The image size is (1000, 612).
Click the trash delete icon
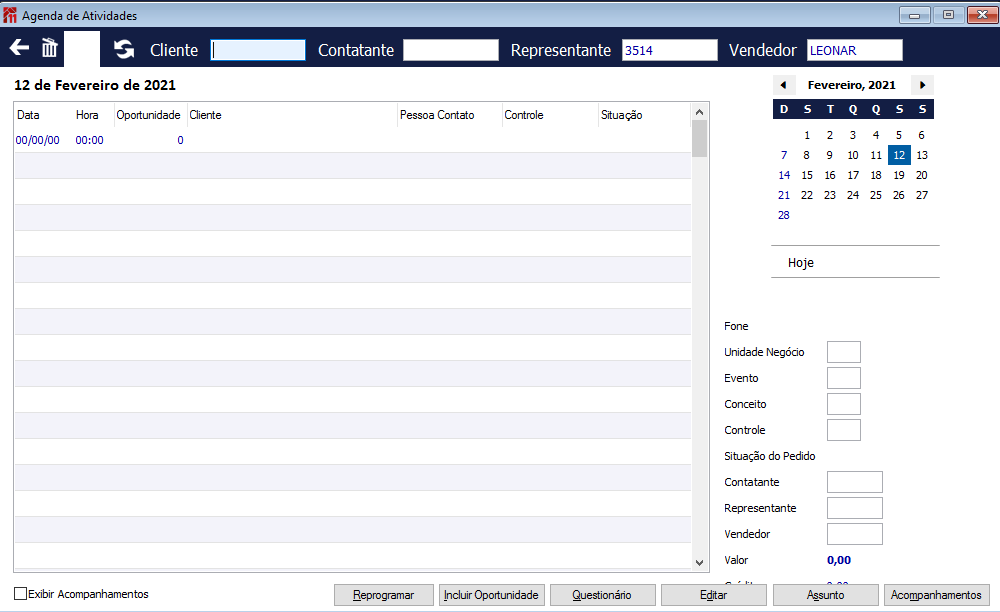pyautogui.click(x=50, y=48)
